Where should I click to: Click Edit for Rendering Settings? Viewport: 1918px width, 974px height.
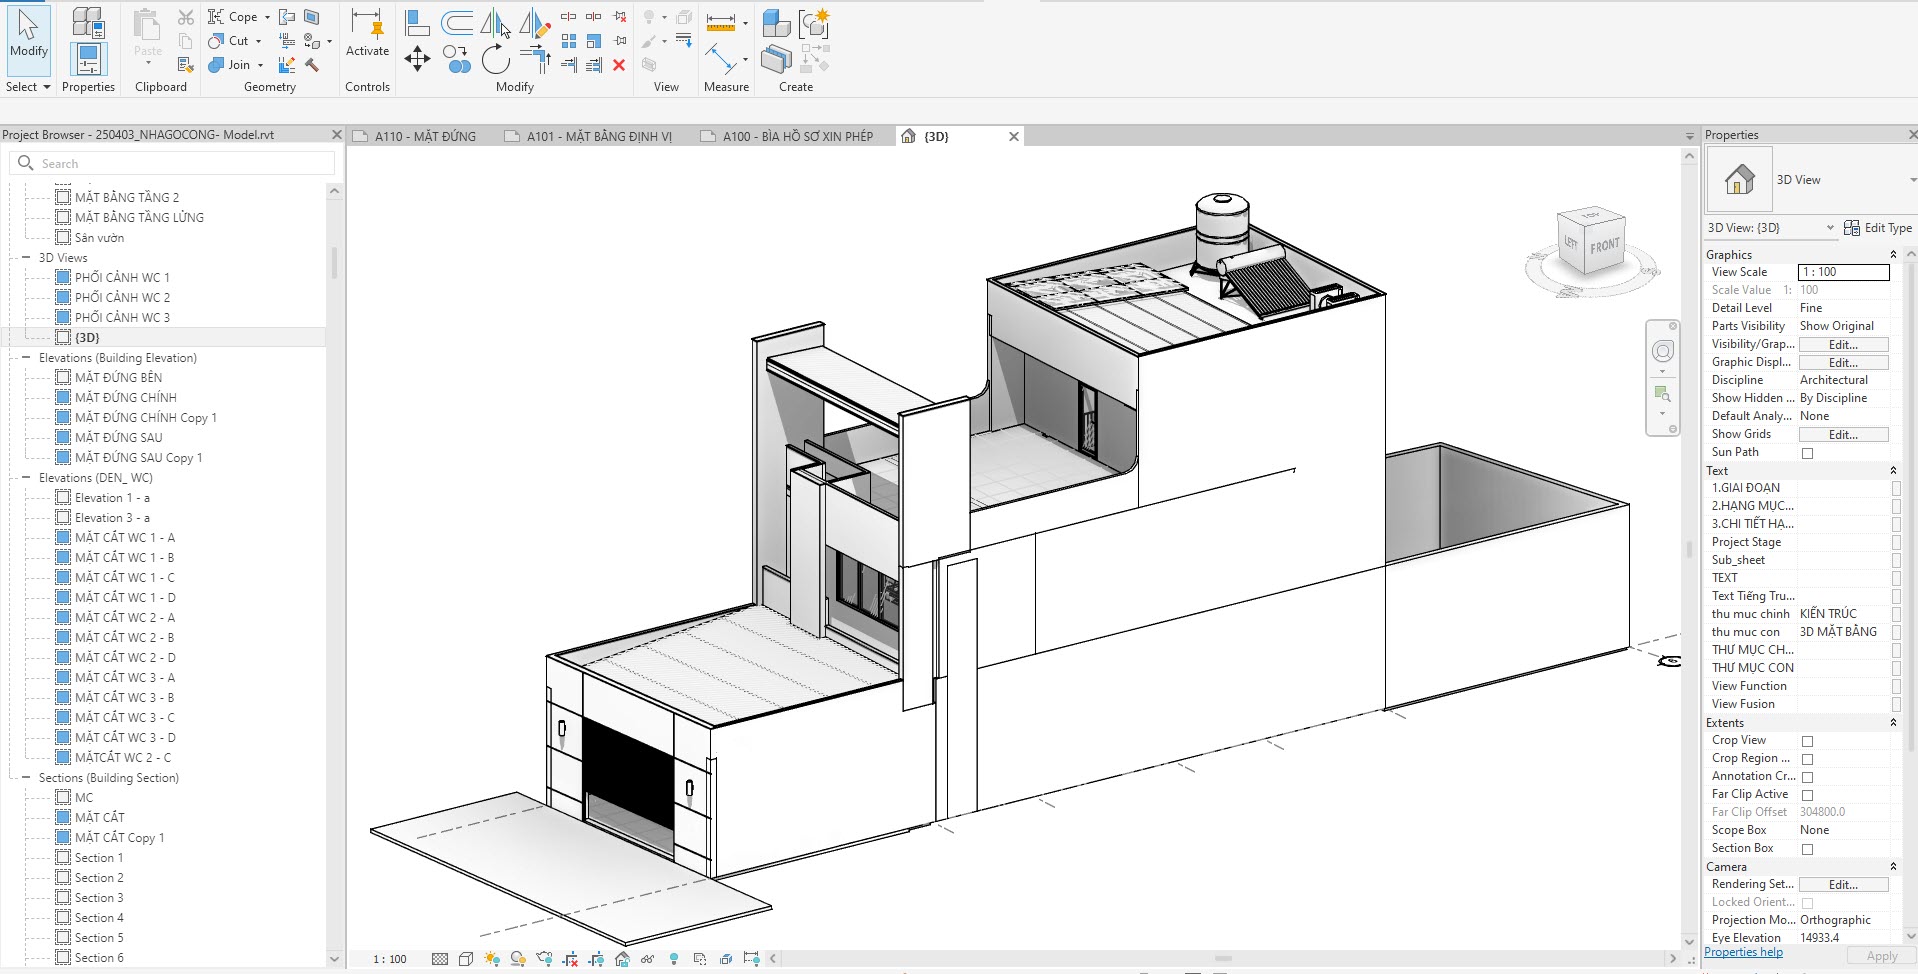pyautogui.click(x=1843, y=885)
